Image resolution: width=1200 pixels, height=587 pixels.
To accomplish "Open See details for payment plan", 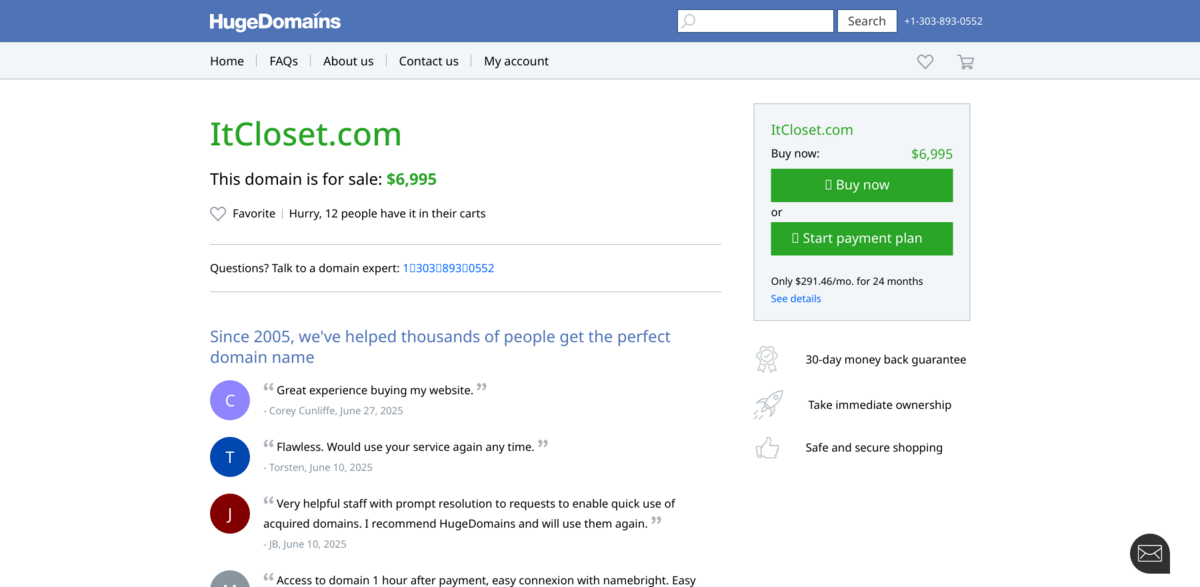I will [795, 298].
